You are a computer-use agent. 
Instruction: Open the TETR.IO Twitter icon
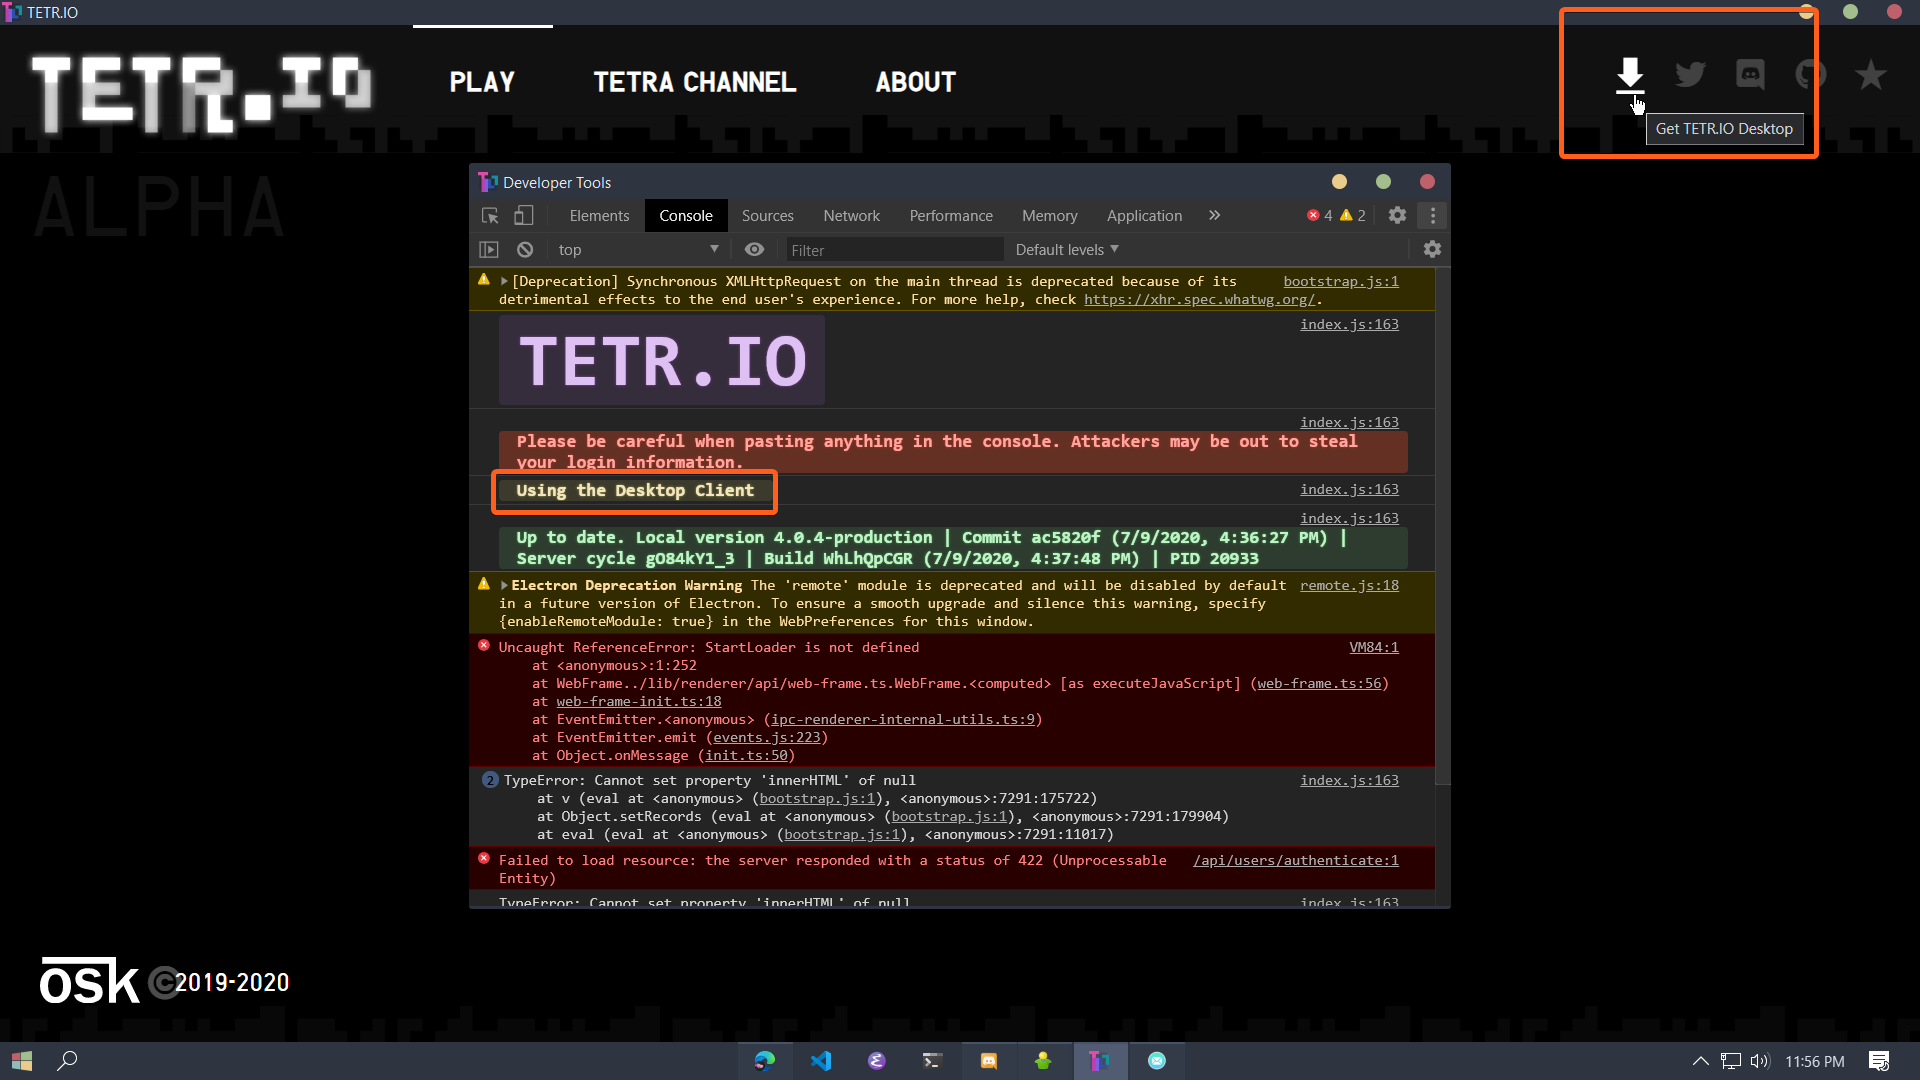point(1690,74)
